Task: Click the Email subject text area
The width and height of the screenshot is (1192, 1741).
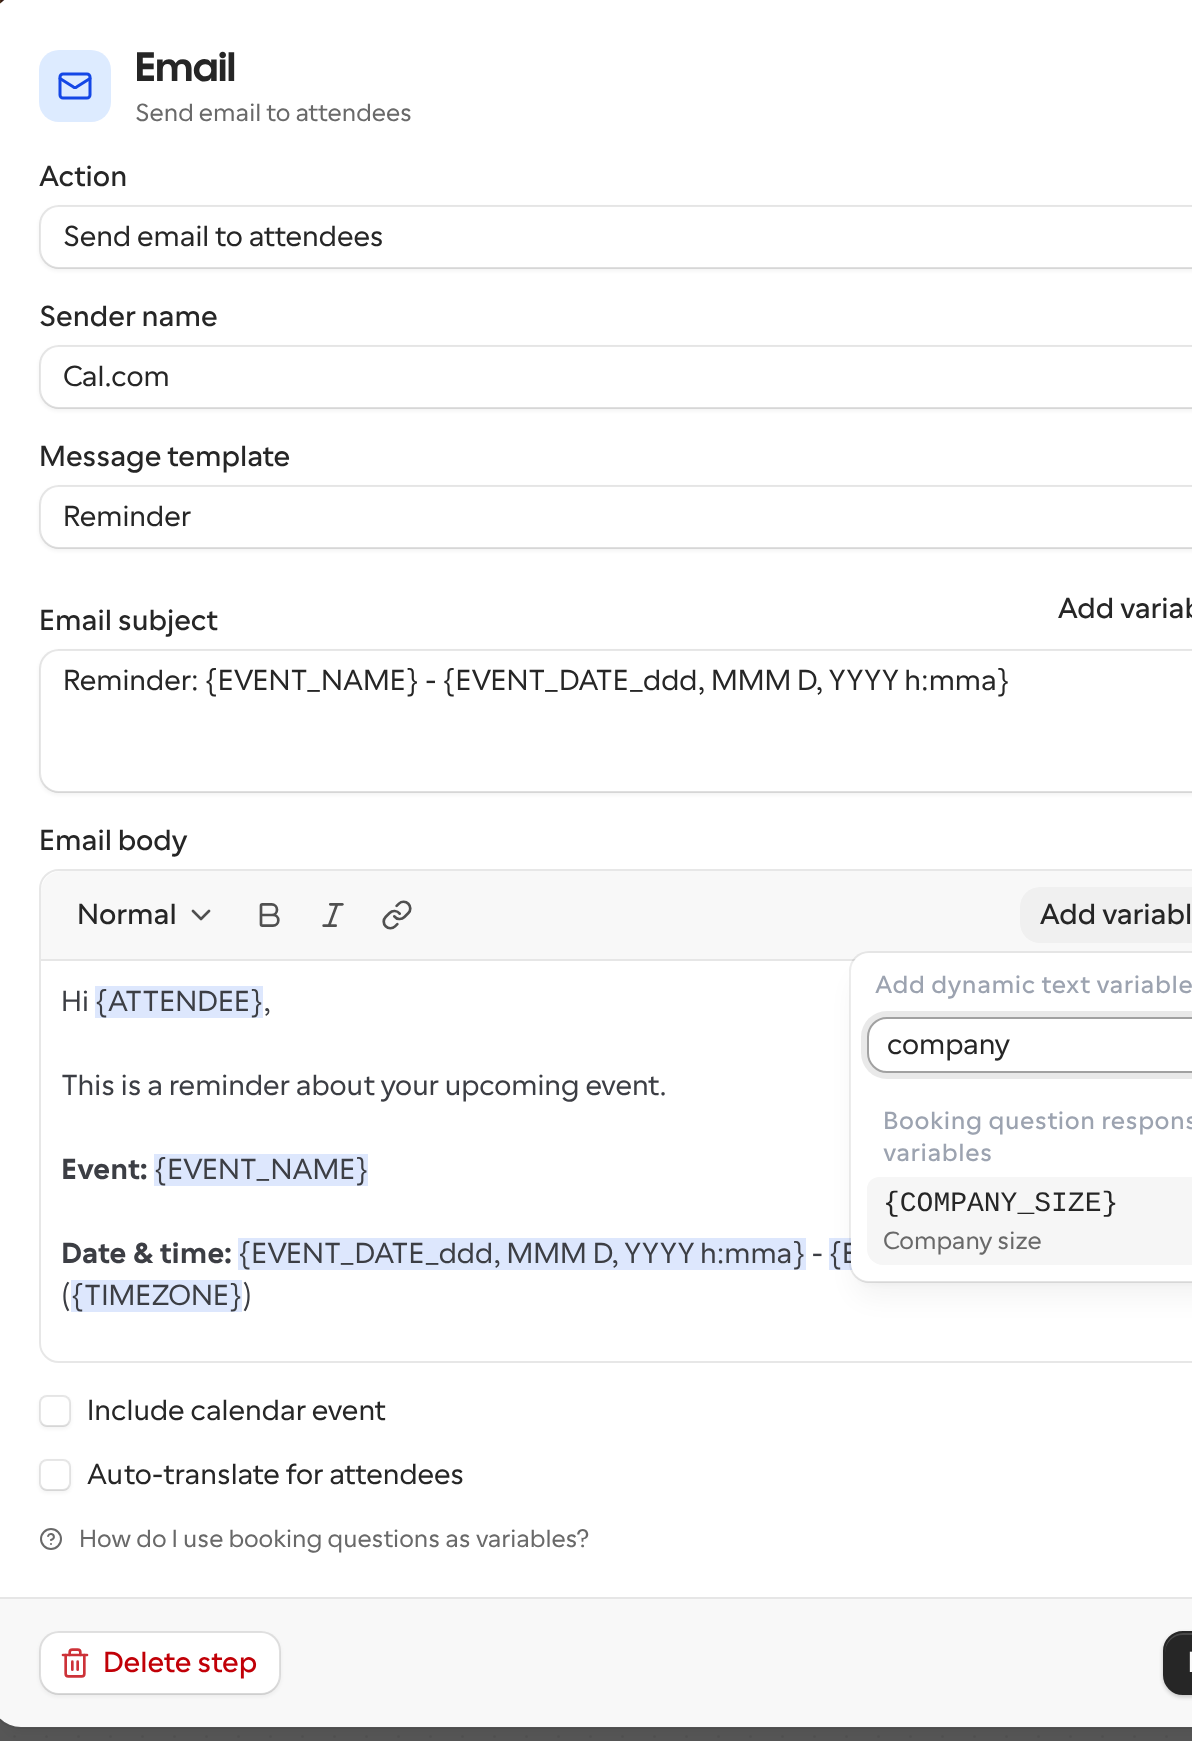Action: pyautogui.click(x=616, y=721)
